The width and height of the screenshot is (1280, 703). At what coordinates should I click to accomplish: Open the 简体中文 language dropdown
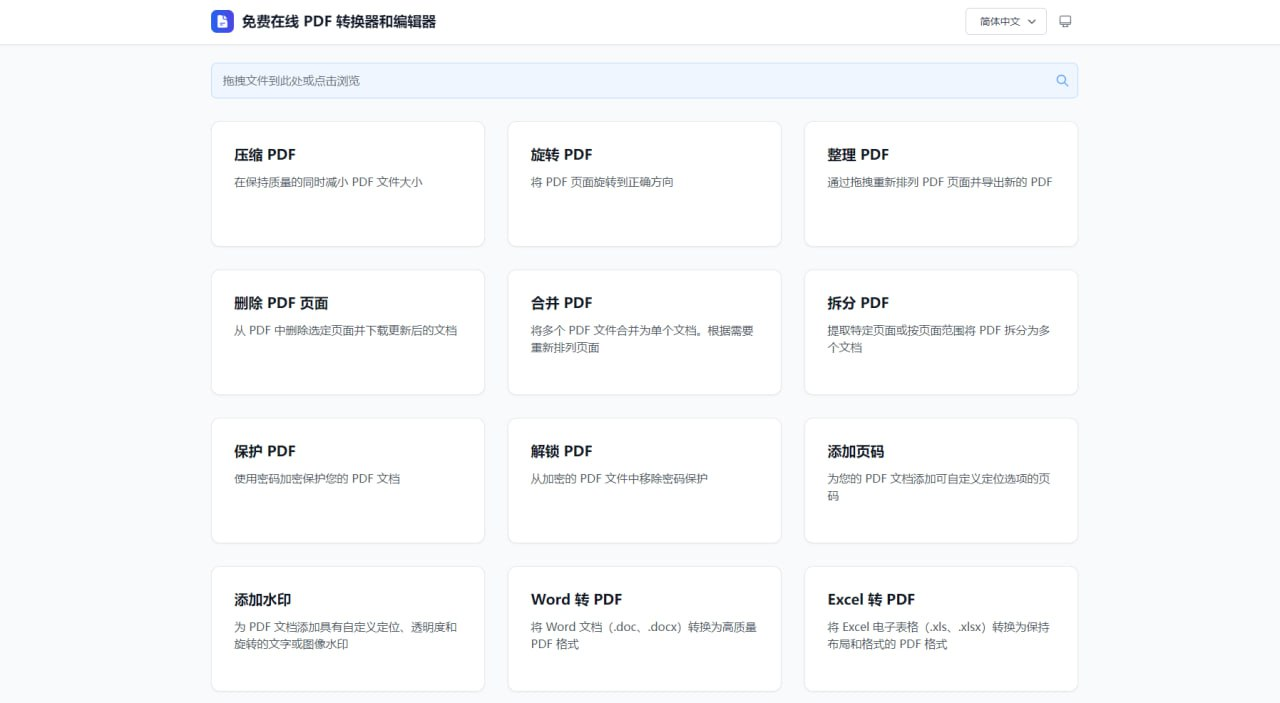1005,21
